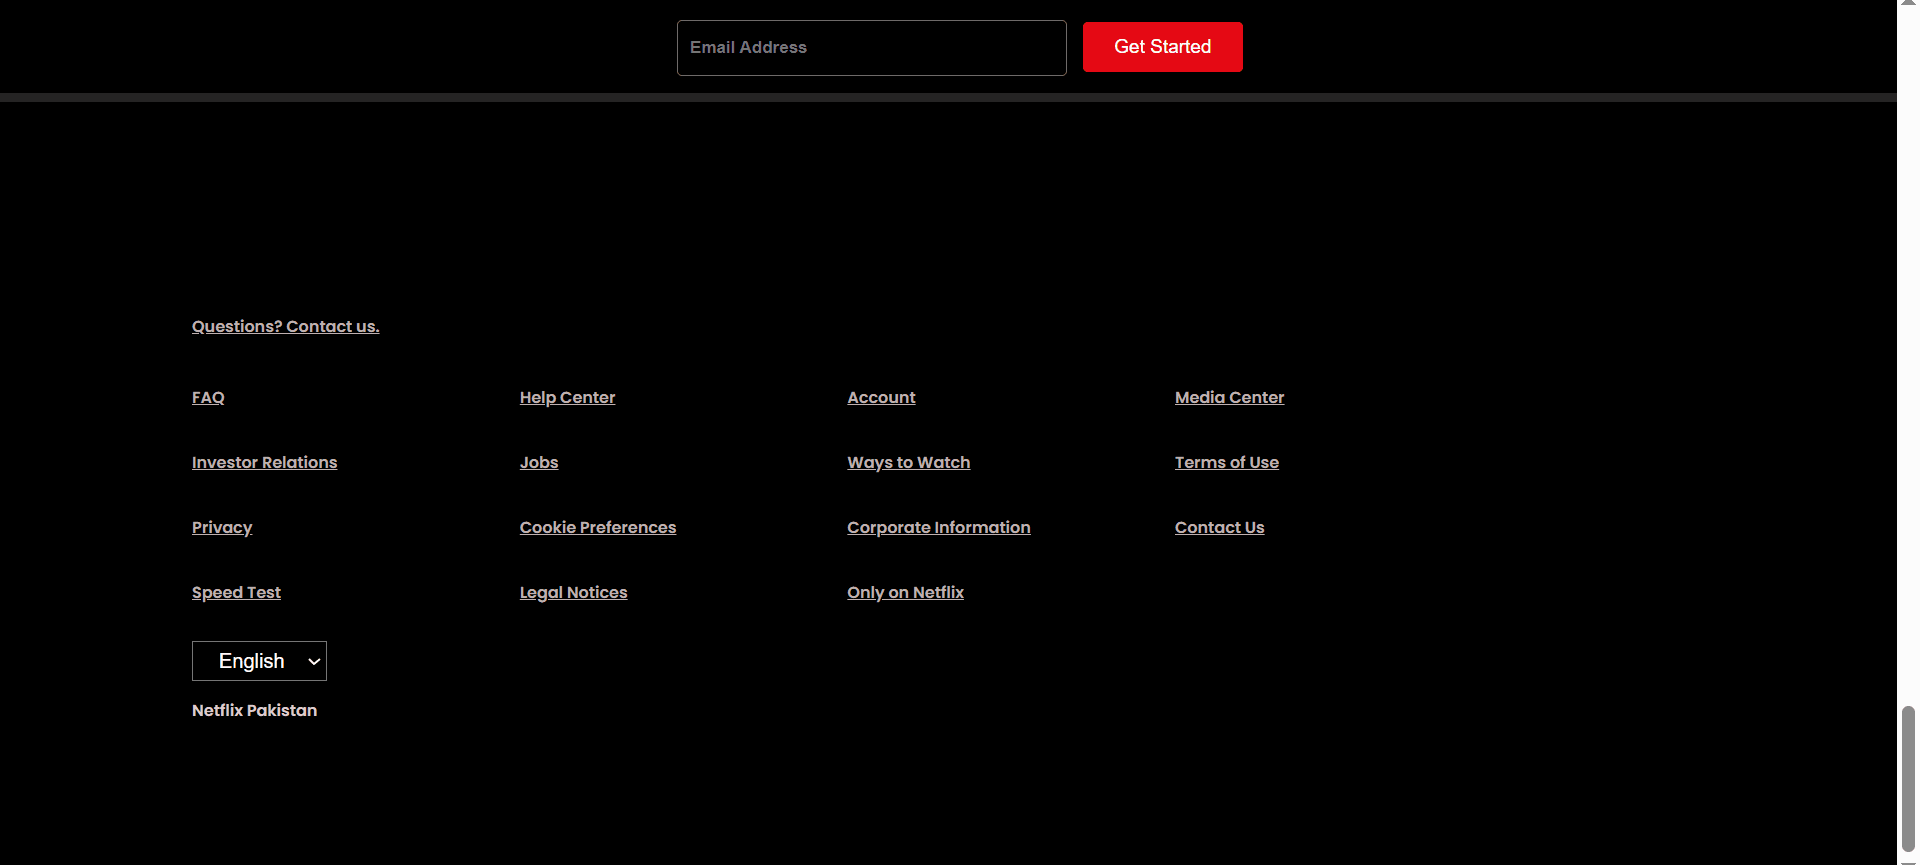Launch the Speed Test link
This screenshot has height=865, width=1920.
coord(236,593)
